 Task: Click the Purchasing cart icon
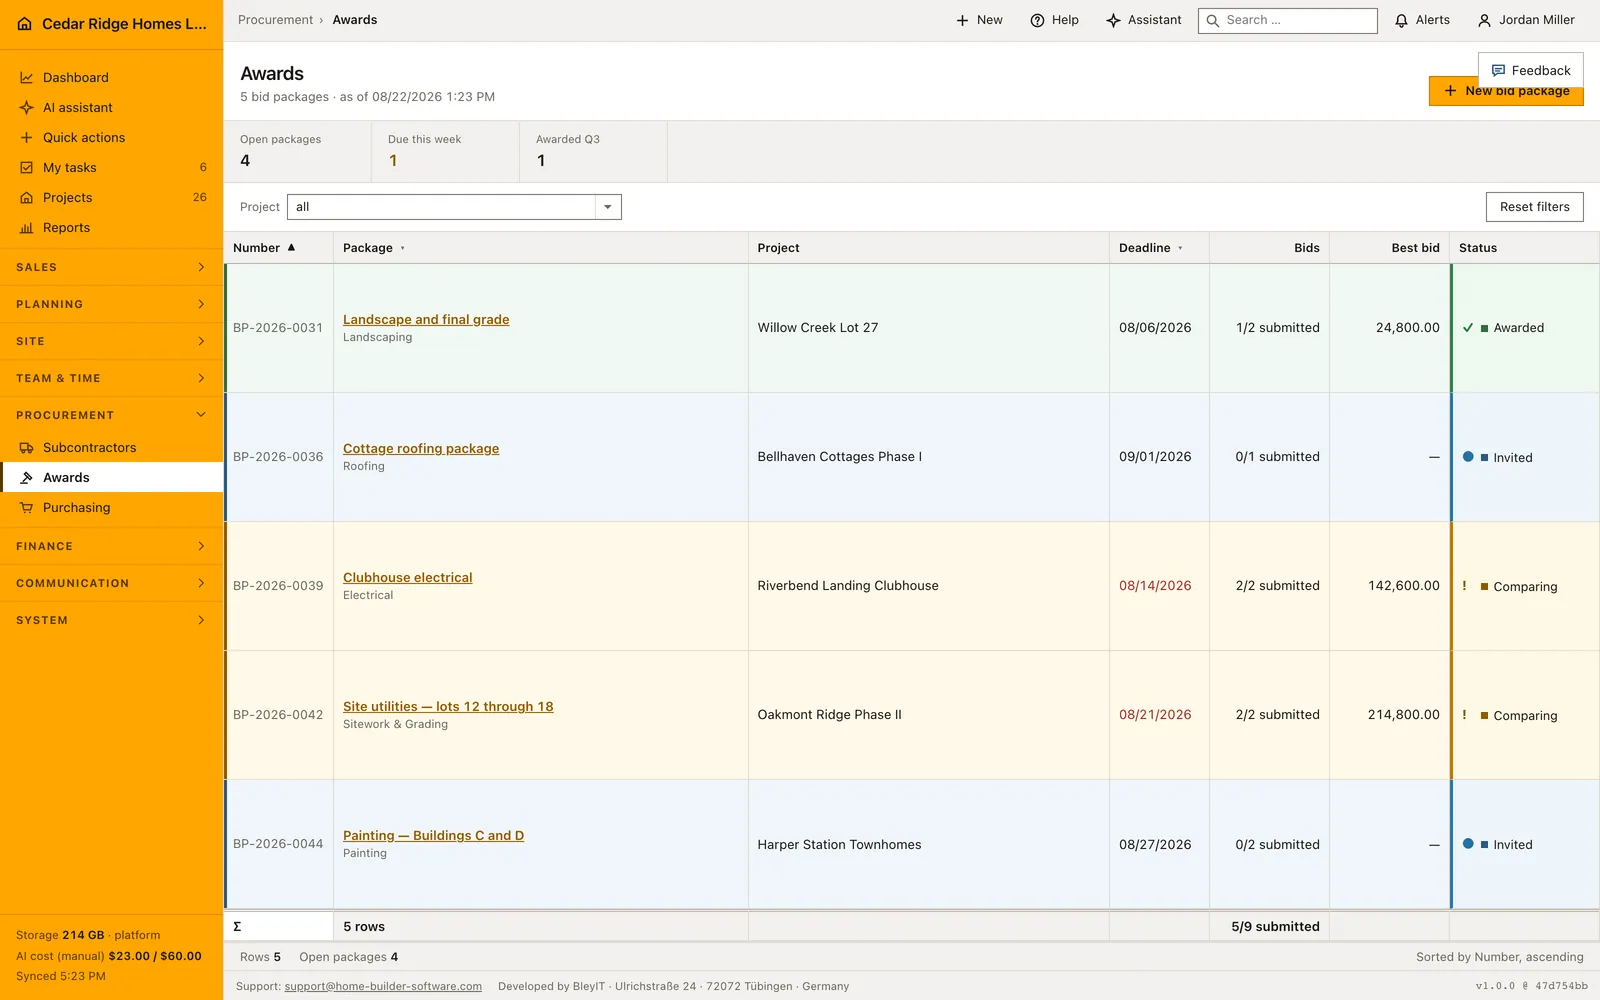(27, 507)
